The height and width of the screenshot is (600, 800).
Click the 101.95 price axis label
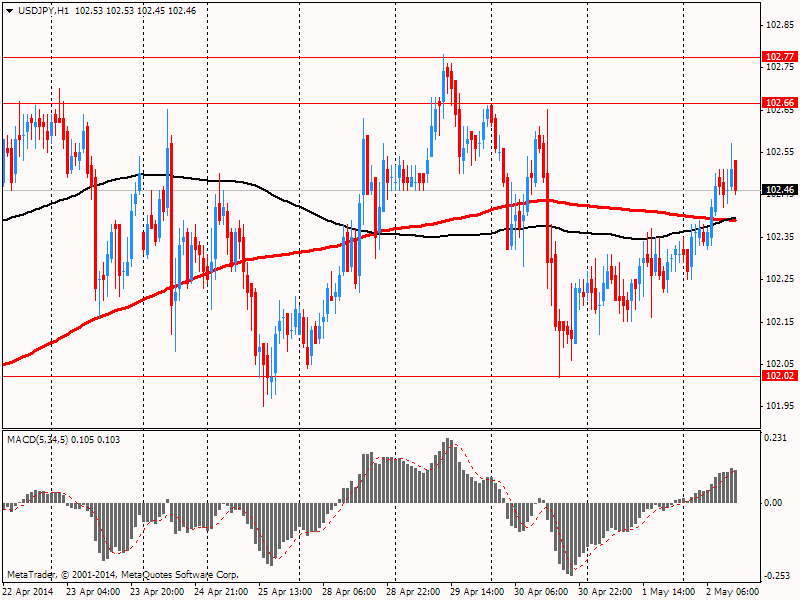779,406
